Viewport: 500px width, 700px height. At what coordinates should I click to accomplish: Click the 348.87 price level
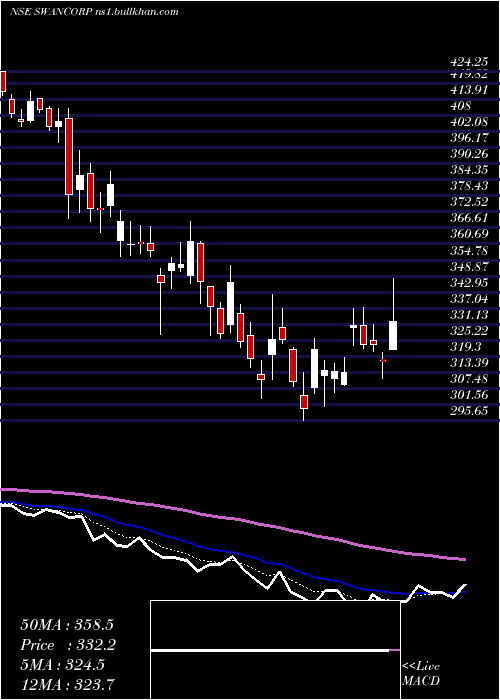[469, 266]
